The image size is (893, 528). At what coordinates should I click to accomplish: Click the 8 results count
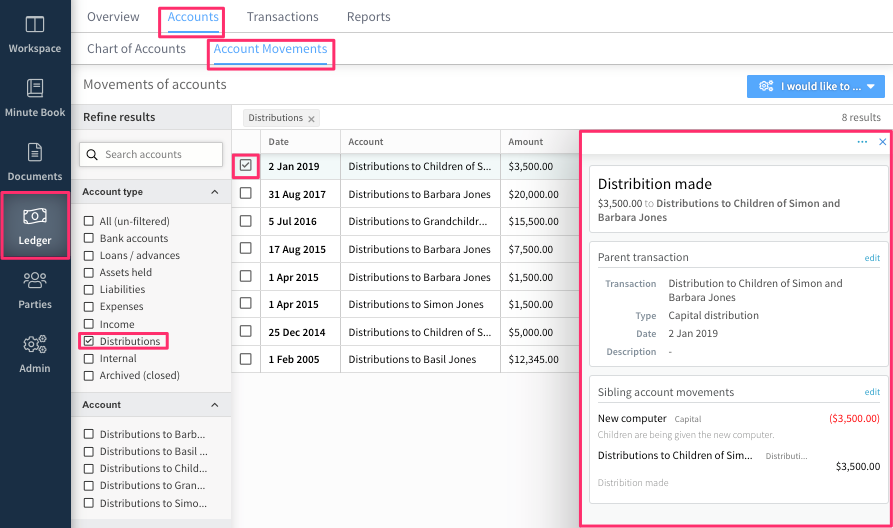pos(861,117)
